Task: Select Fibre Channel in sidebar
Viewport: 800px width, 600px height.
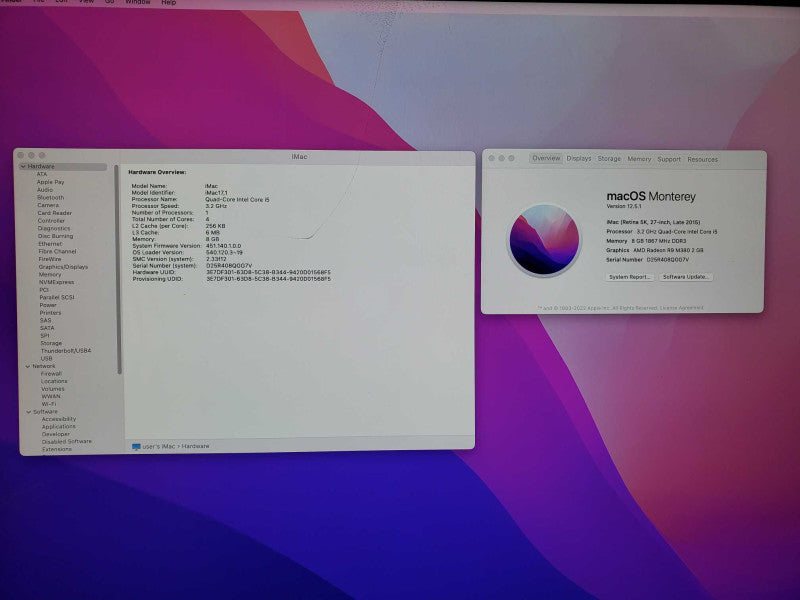Action: pos(57,252)
